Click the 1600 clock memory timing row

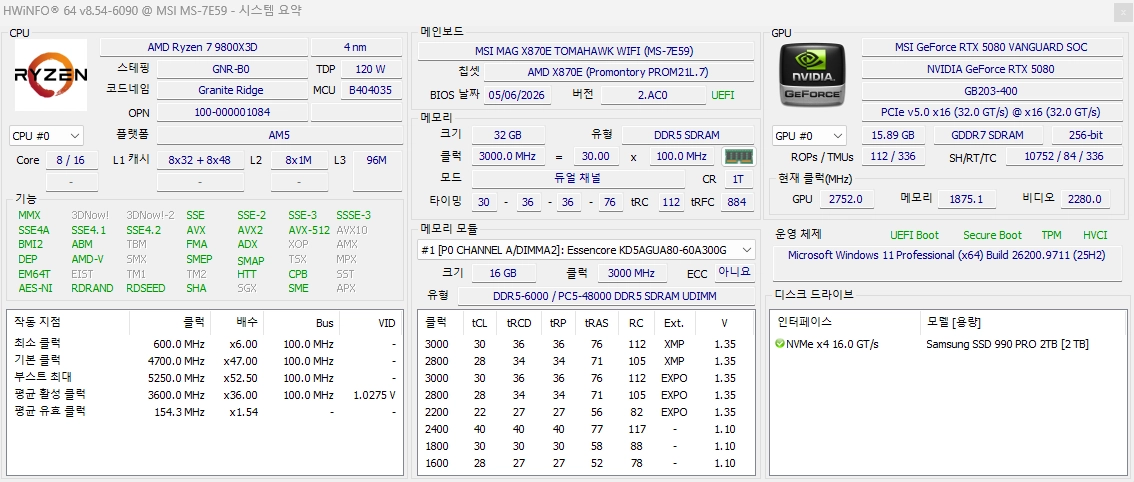[x=587, y=463]
